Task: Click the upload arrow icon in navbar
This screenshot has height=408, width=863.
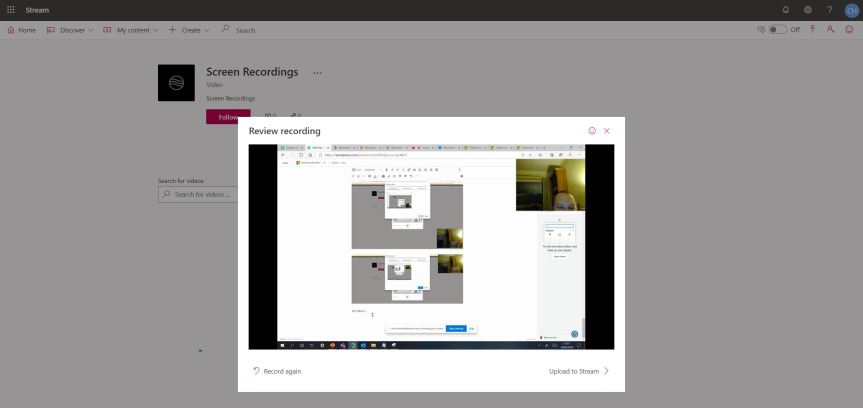Action: click(816, 30)
